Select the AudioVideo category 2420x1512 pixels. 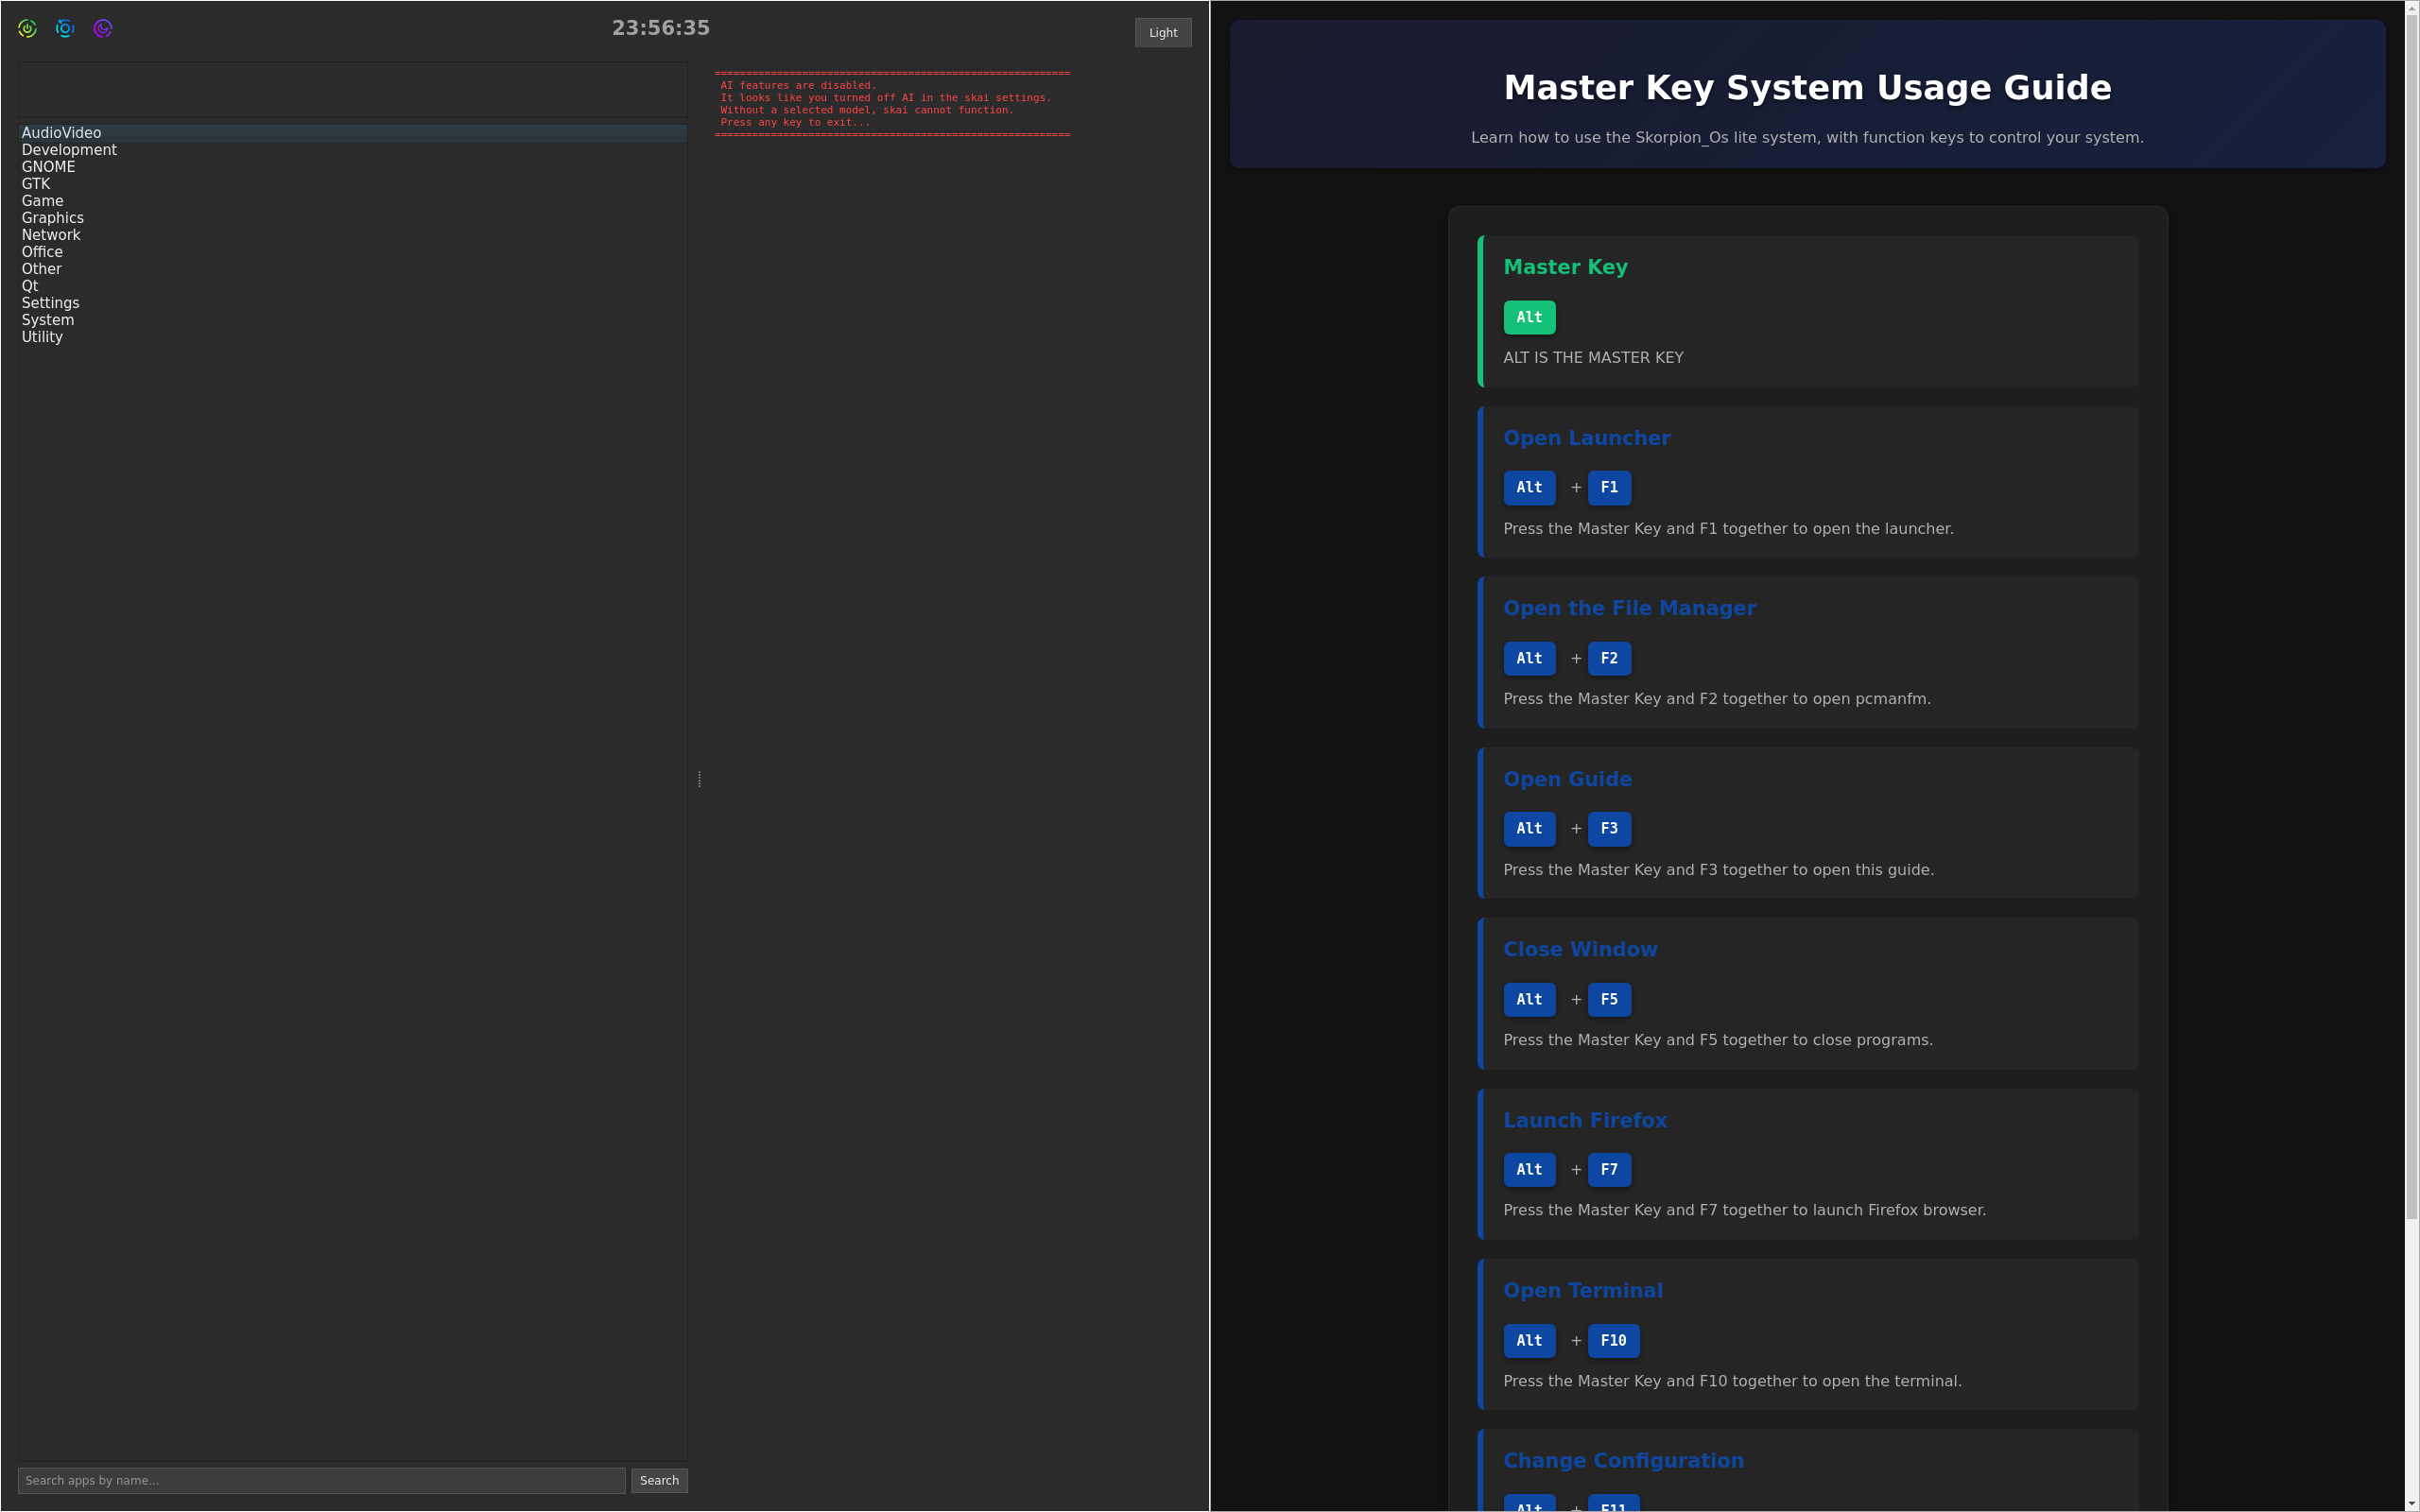(x=352, y=133)
